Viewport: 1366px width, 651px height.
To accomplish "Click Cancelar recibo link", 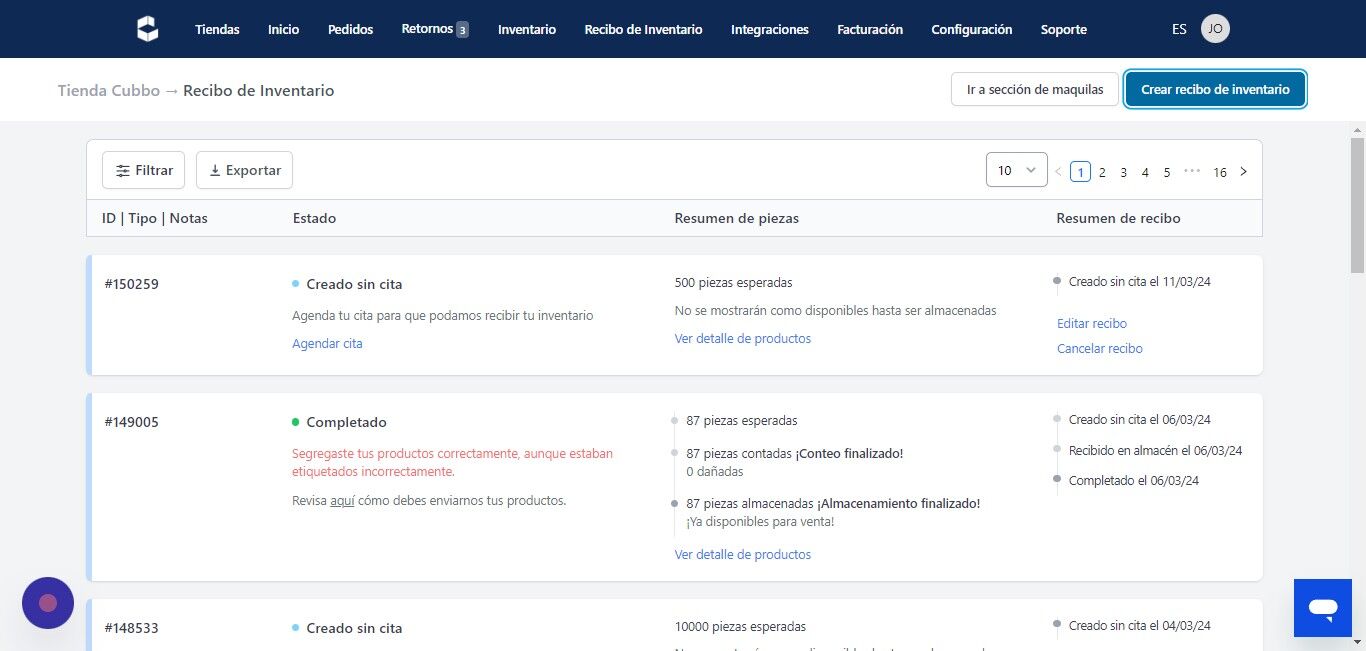I will pyautogui.click(x=1099, y=348).
